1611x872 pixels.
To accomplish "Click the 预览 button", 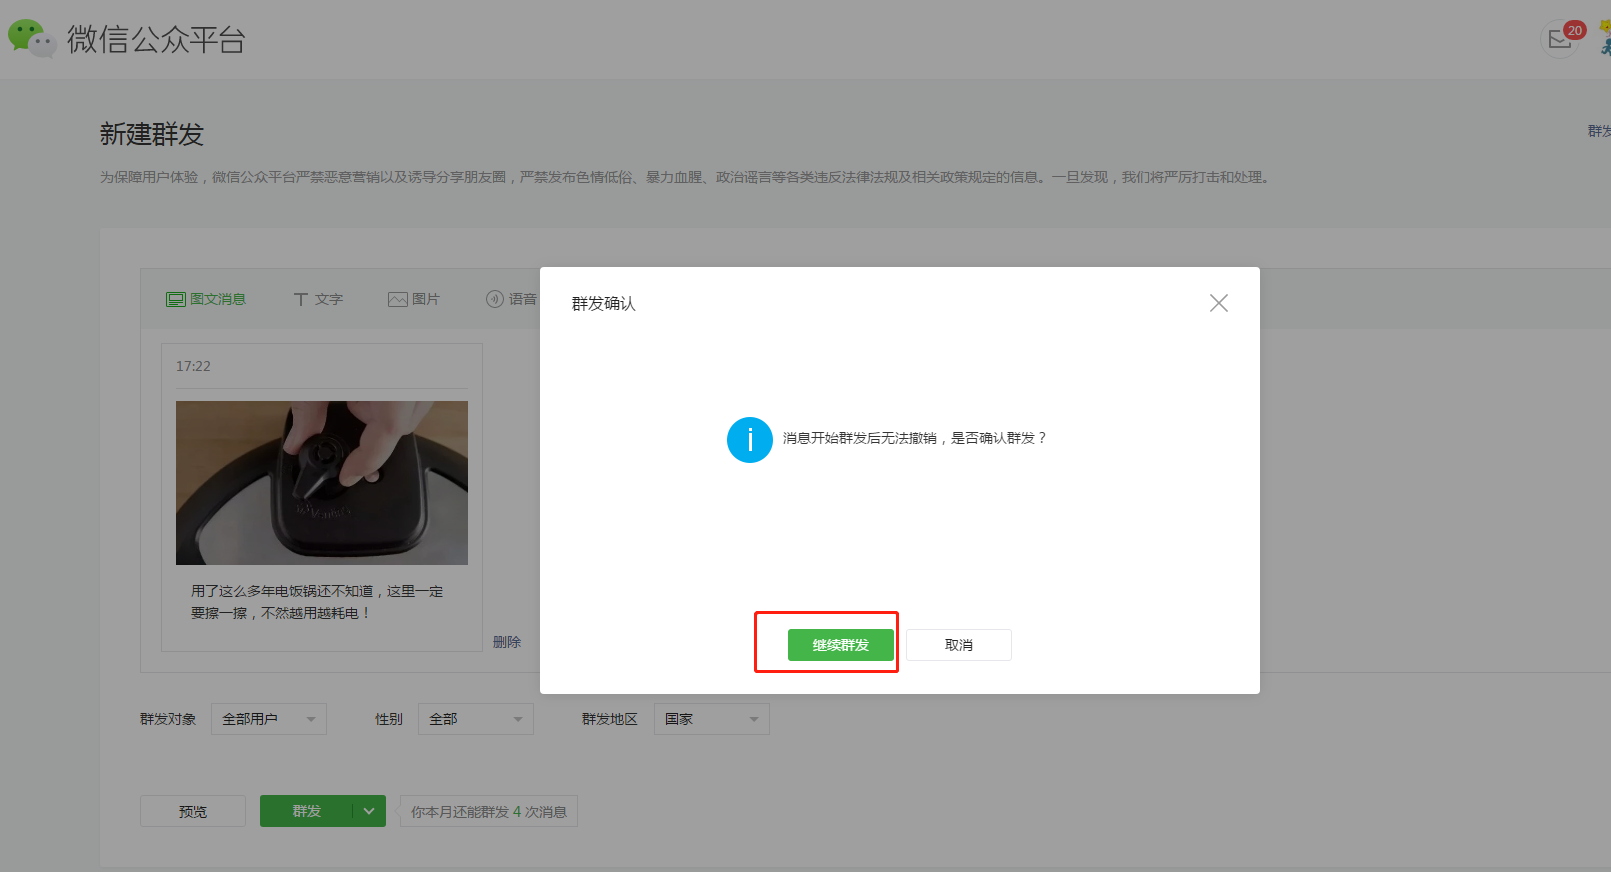I will tap(193, 811).
